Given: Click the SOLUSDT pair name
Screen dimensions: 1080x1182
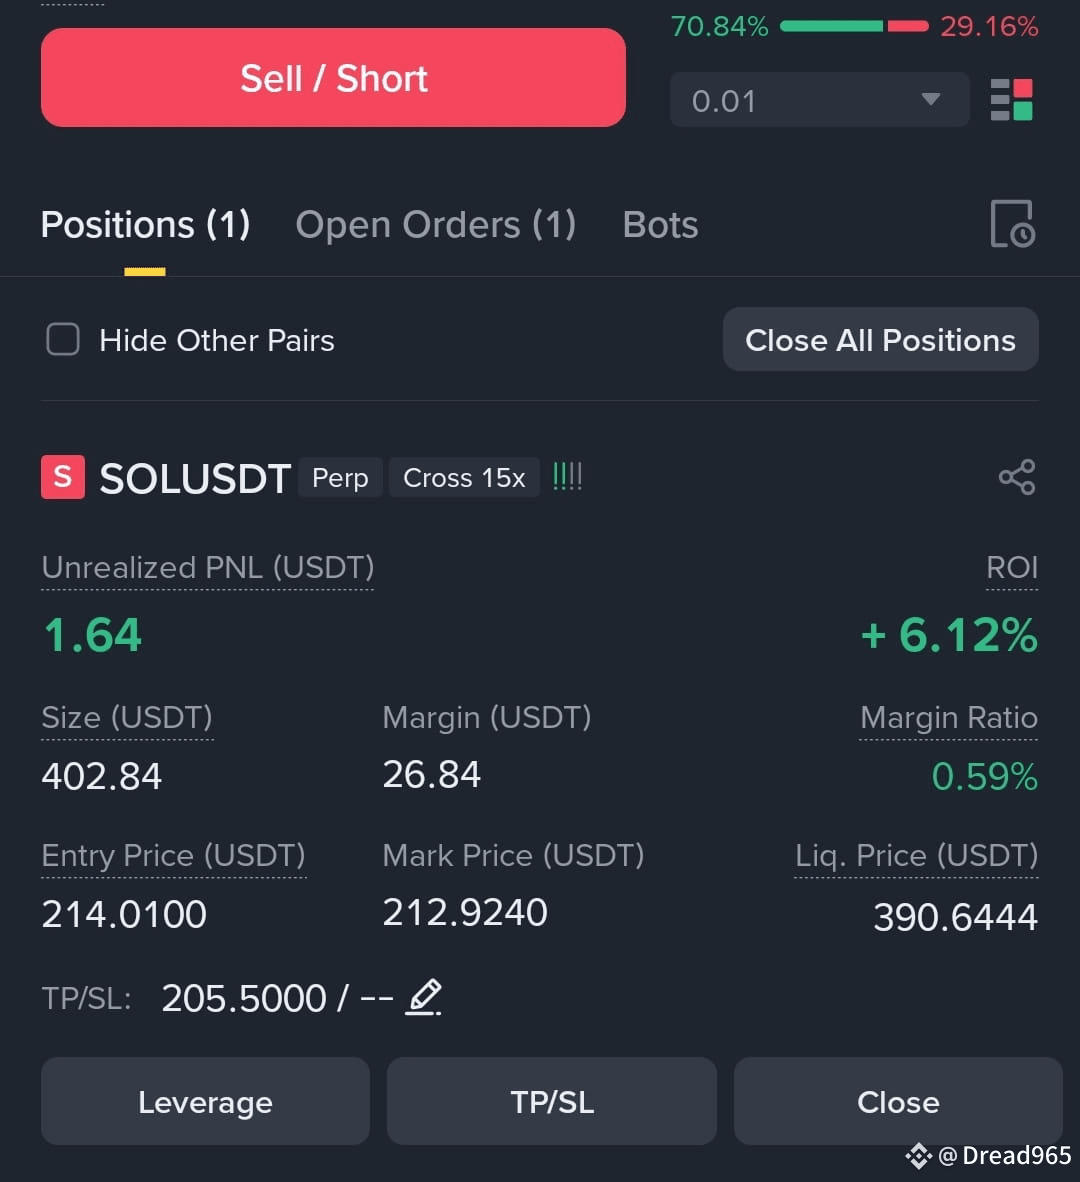Looking at the screenshot, I should 195,478.
